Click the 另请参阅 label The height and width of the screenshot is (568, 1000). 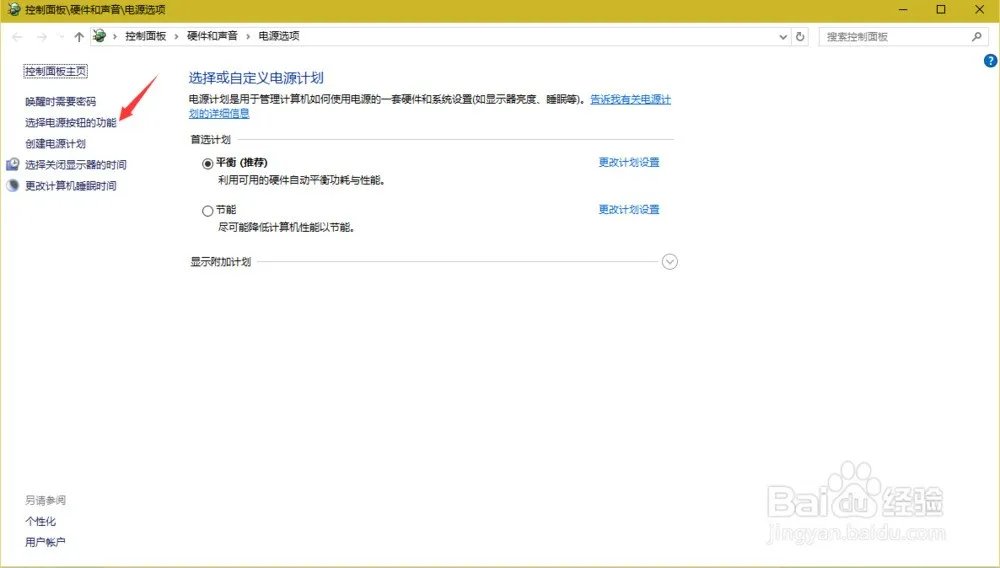(x=45, y=500)
